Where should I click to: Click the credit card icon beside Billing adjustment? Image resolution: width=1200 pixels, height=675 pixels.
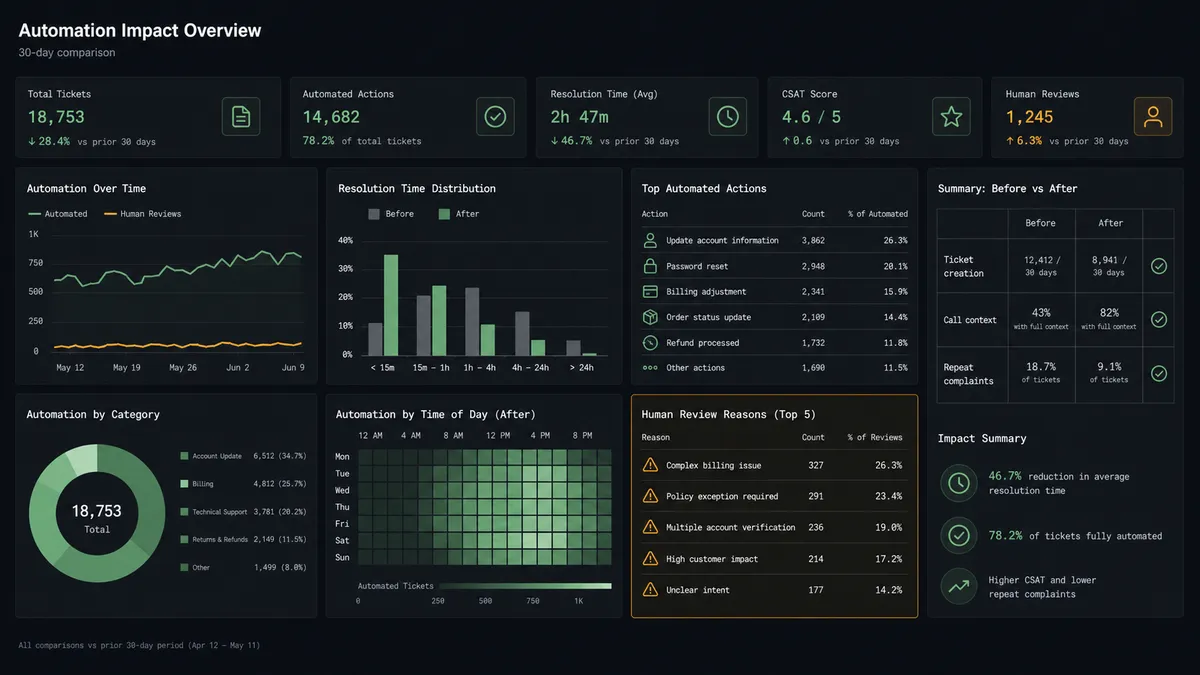tap(650, 292)
